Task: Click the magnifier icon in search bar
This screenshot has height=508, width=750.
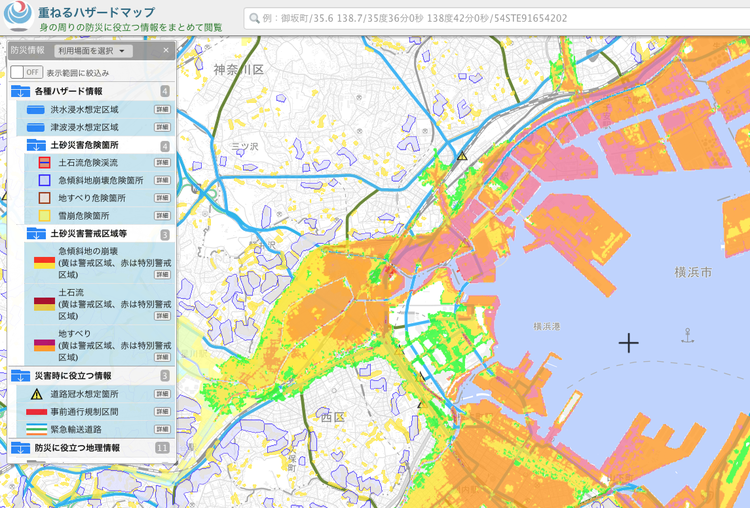Action: point(255,18)
